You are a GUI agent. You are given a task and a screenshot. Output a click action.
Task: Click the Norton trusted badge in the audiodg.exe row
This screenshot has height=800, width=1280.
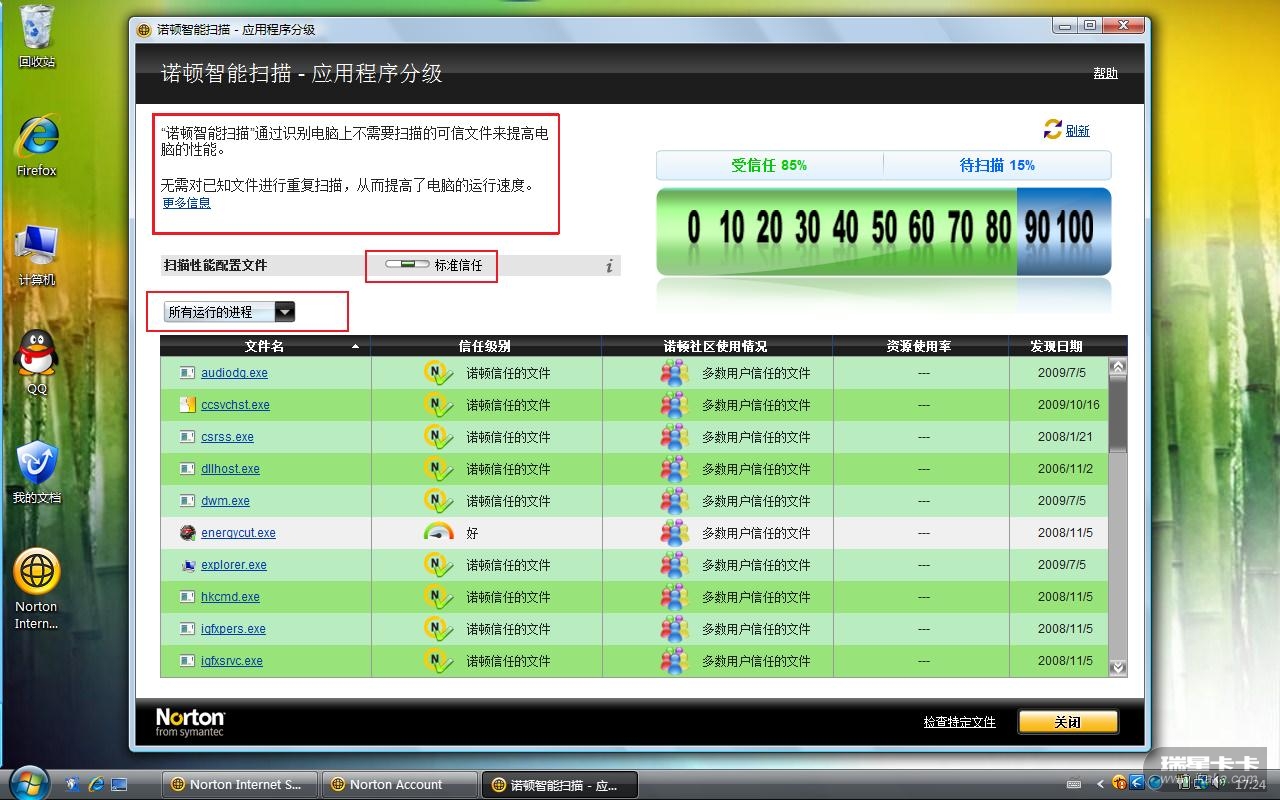438,373
